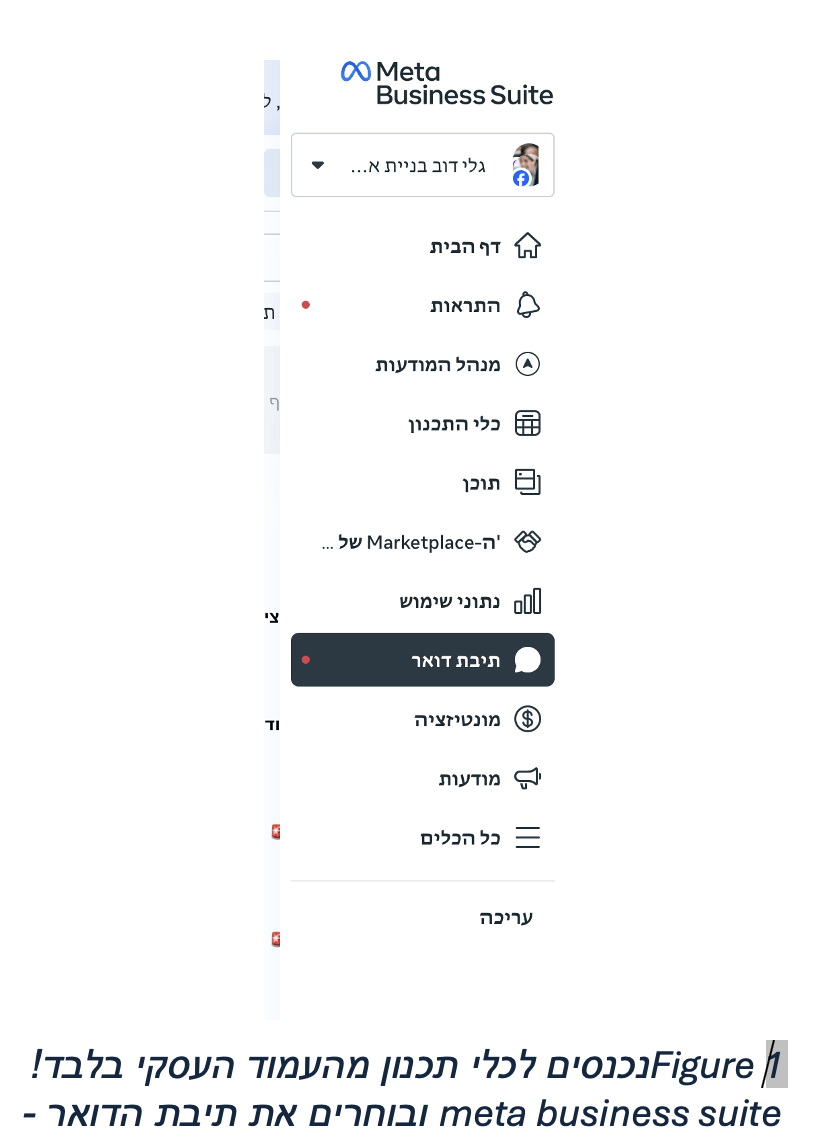Select the דף הבית menu item
The width and height of the screenshot is (816, 1148).
click(x=465, y=246)
